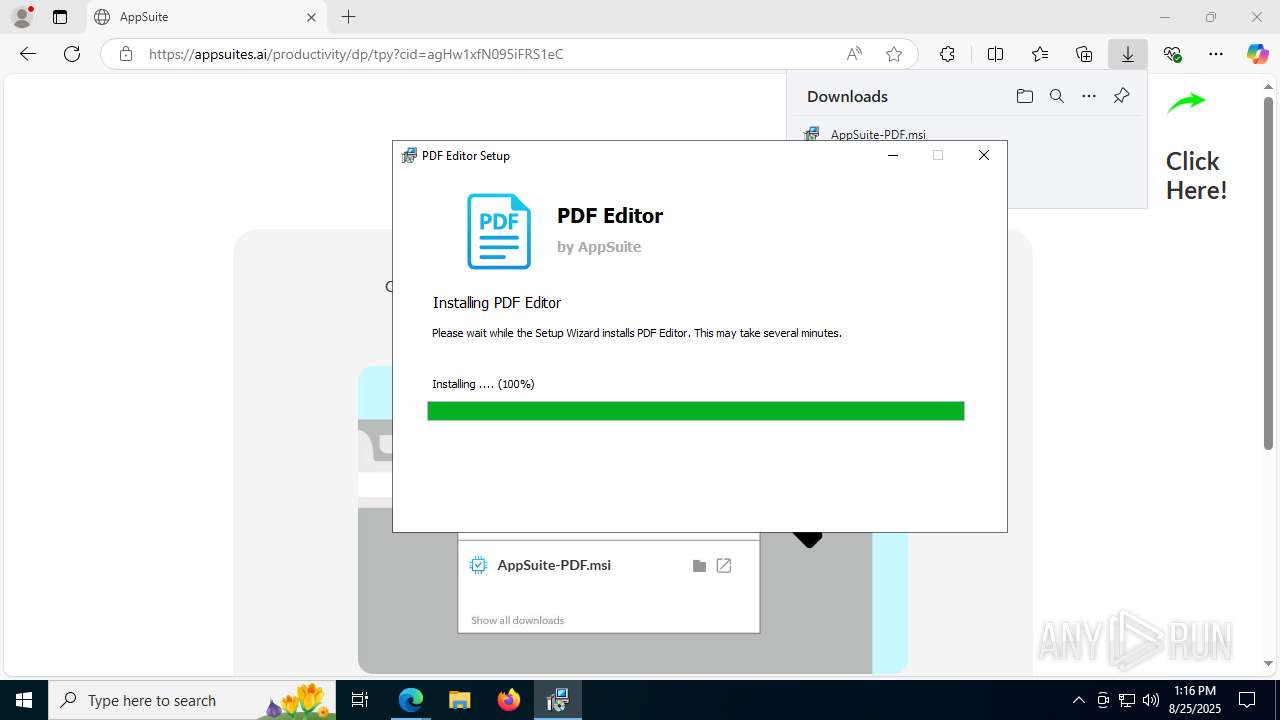The image size is (1280, 720).
Task: Open more options in Downloads panel
Action: click(1089, 96)
